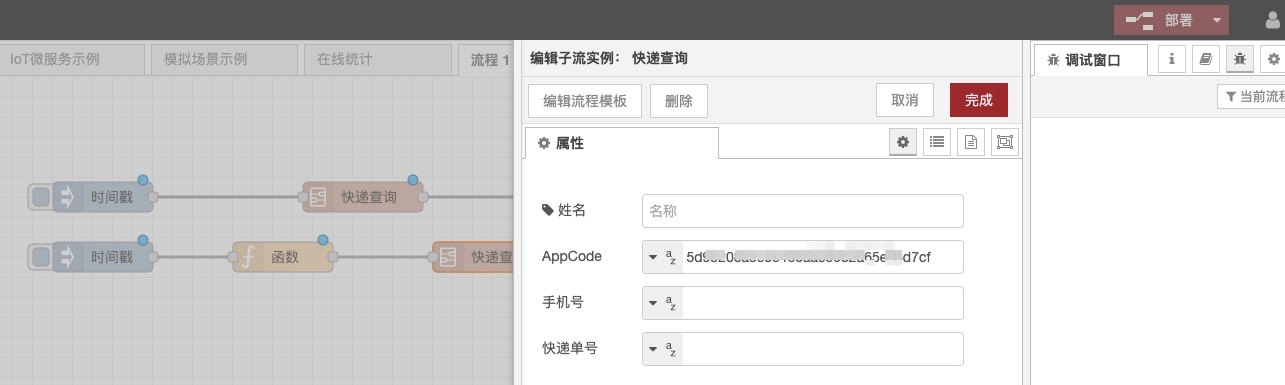The image size is (1285, 385).
Task: Select the second 时间戳 node
Action: 103,257
